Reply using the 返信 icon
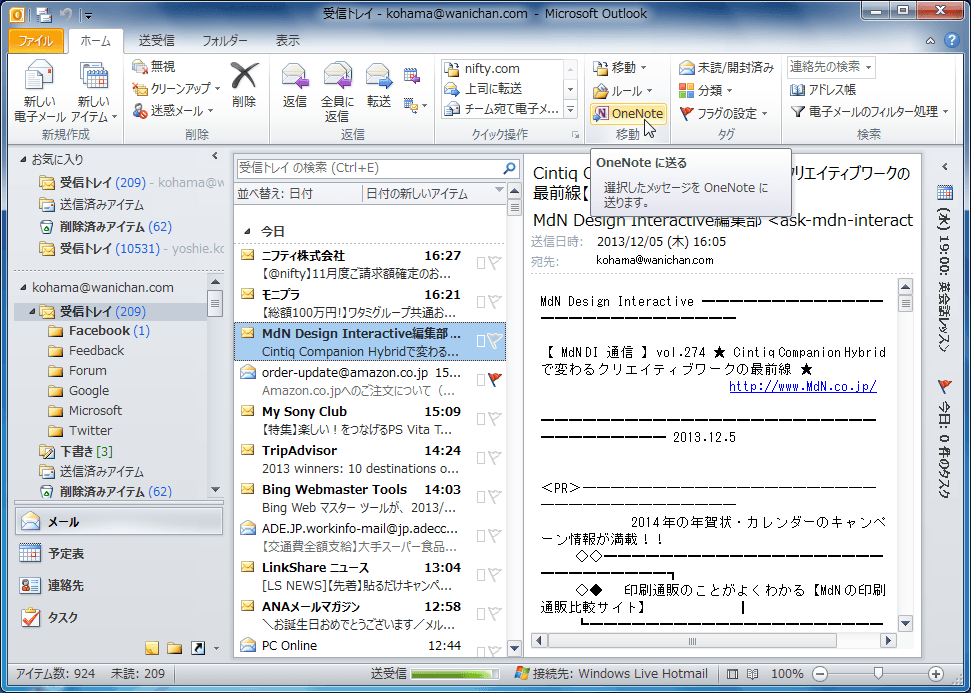Viewport: 971px width, 693px height. click(295, 85)
